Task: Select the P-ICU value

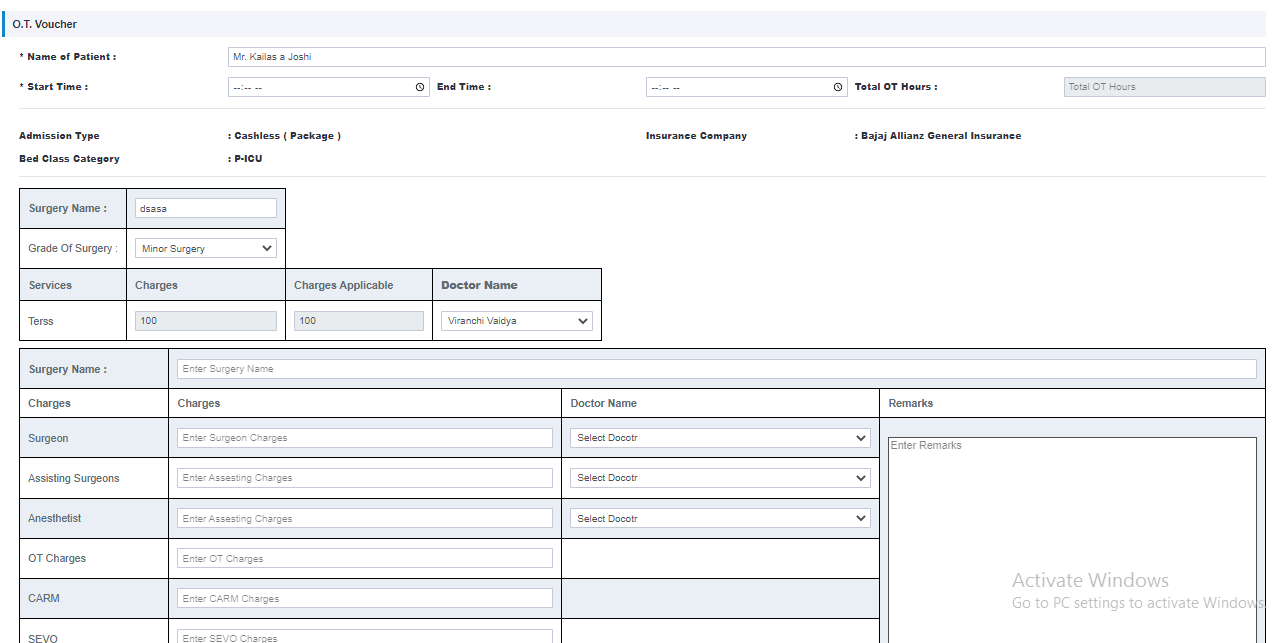Action: pos(248,159)
